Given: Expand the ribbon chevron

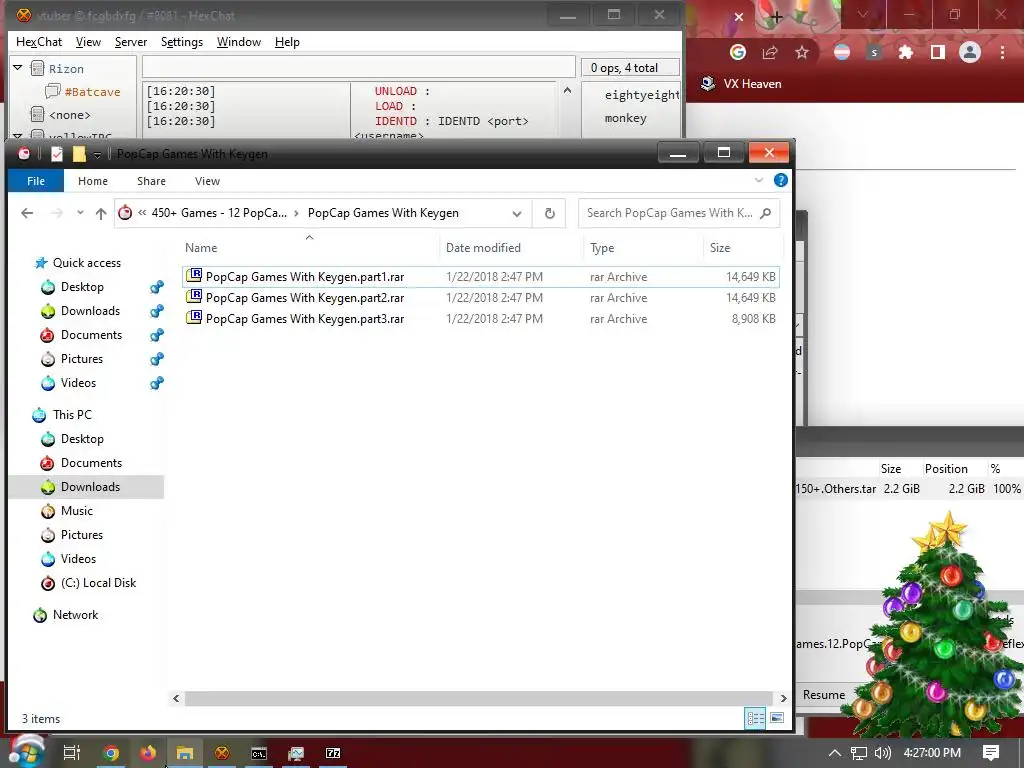Looking at the screenshot, I should 758,180.
